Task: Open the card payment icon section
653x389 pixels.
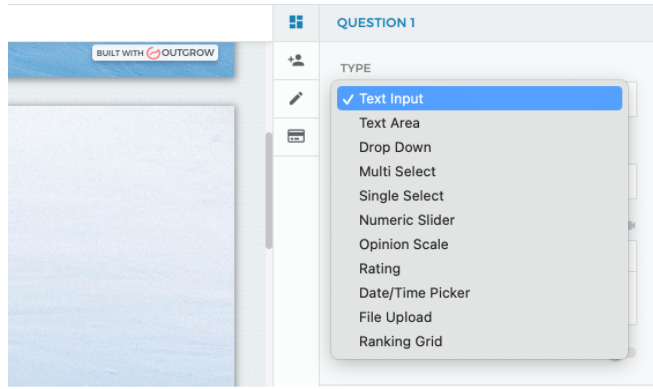Action: pos(296,136)
